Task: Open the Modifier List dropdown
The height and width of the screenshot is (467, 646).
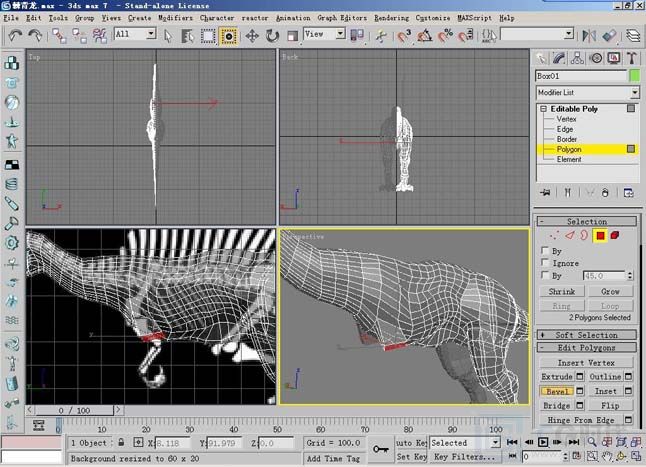Action: [635, 93]
